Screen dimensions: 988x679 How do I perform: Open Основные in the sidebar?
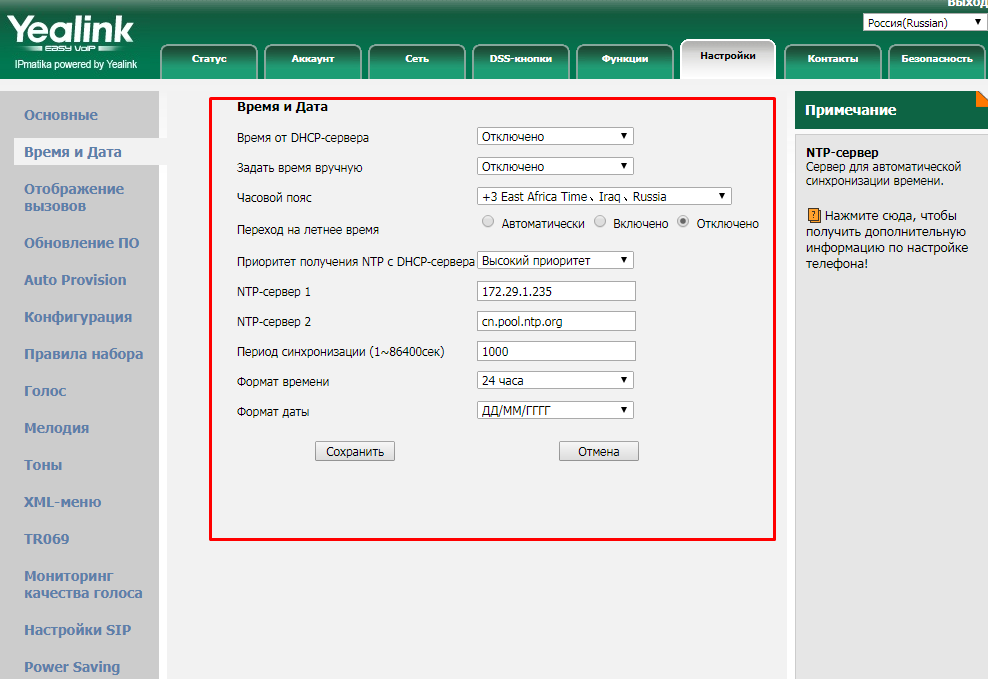click(x=61, y=115)
